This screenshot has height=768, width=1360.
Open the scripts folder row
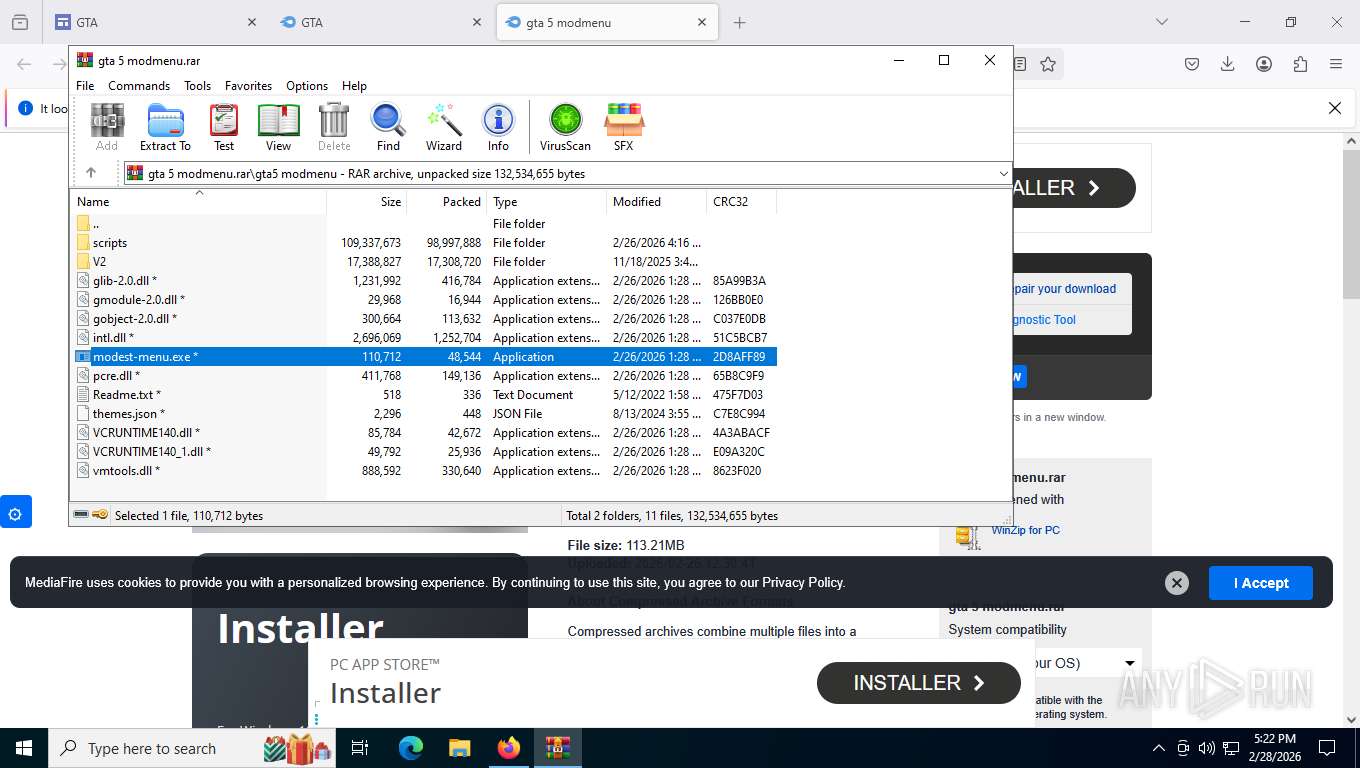(425, 243)
